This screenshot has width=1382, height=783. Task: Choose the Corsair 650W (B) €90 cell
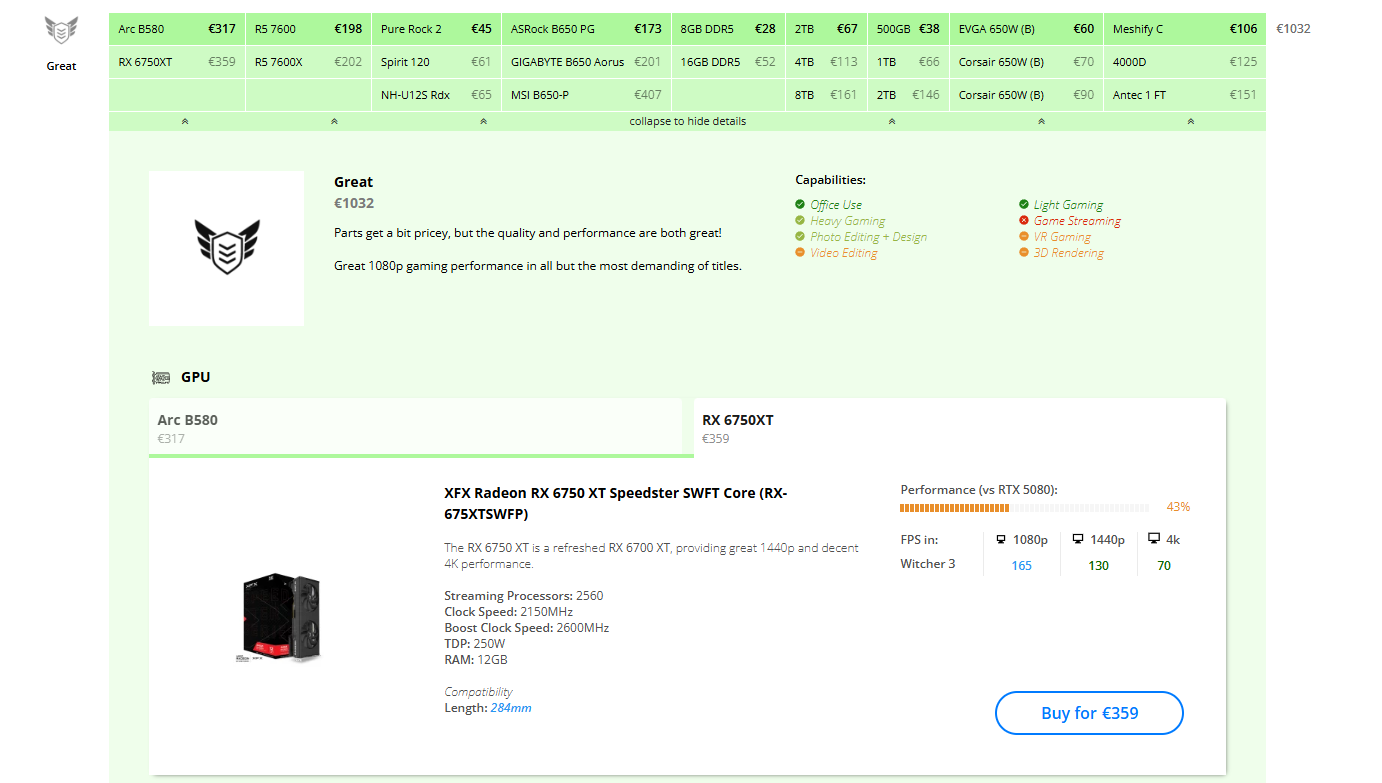[1026, 95]
